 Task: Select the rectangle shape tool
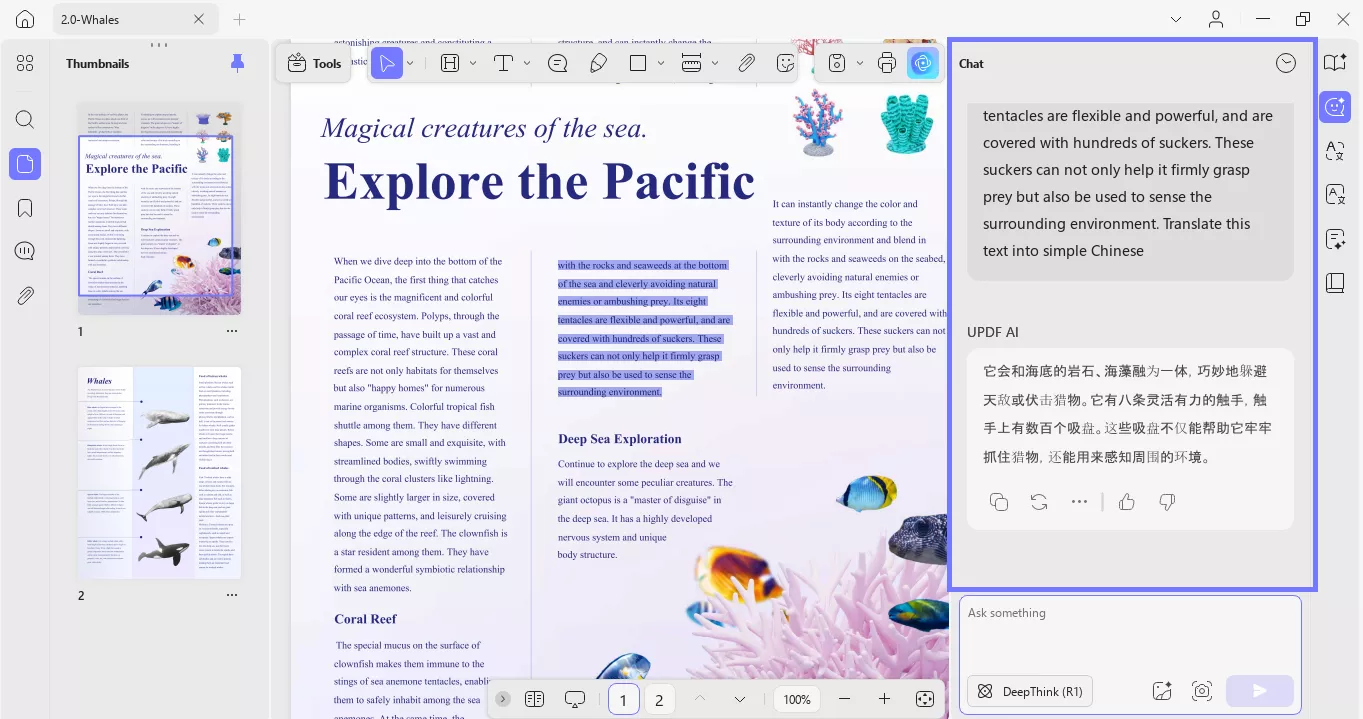click(638, 63)
